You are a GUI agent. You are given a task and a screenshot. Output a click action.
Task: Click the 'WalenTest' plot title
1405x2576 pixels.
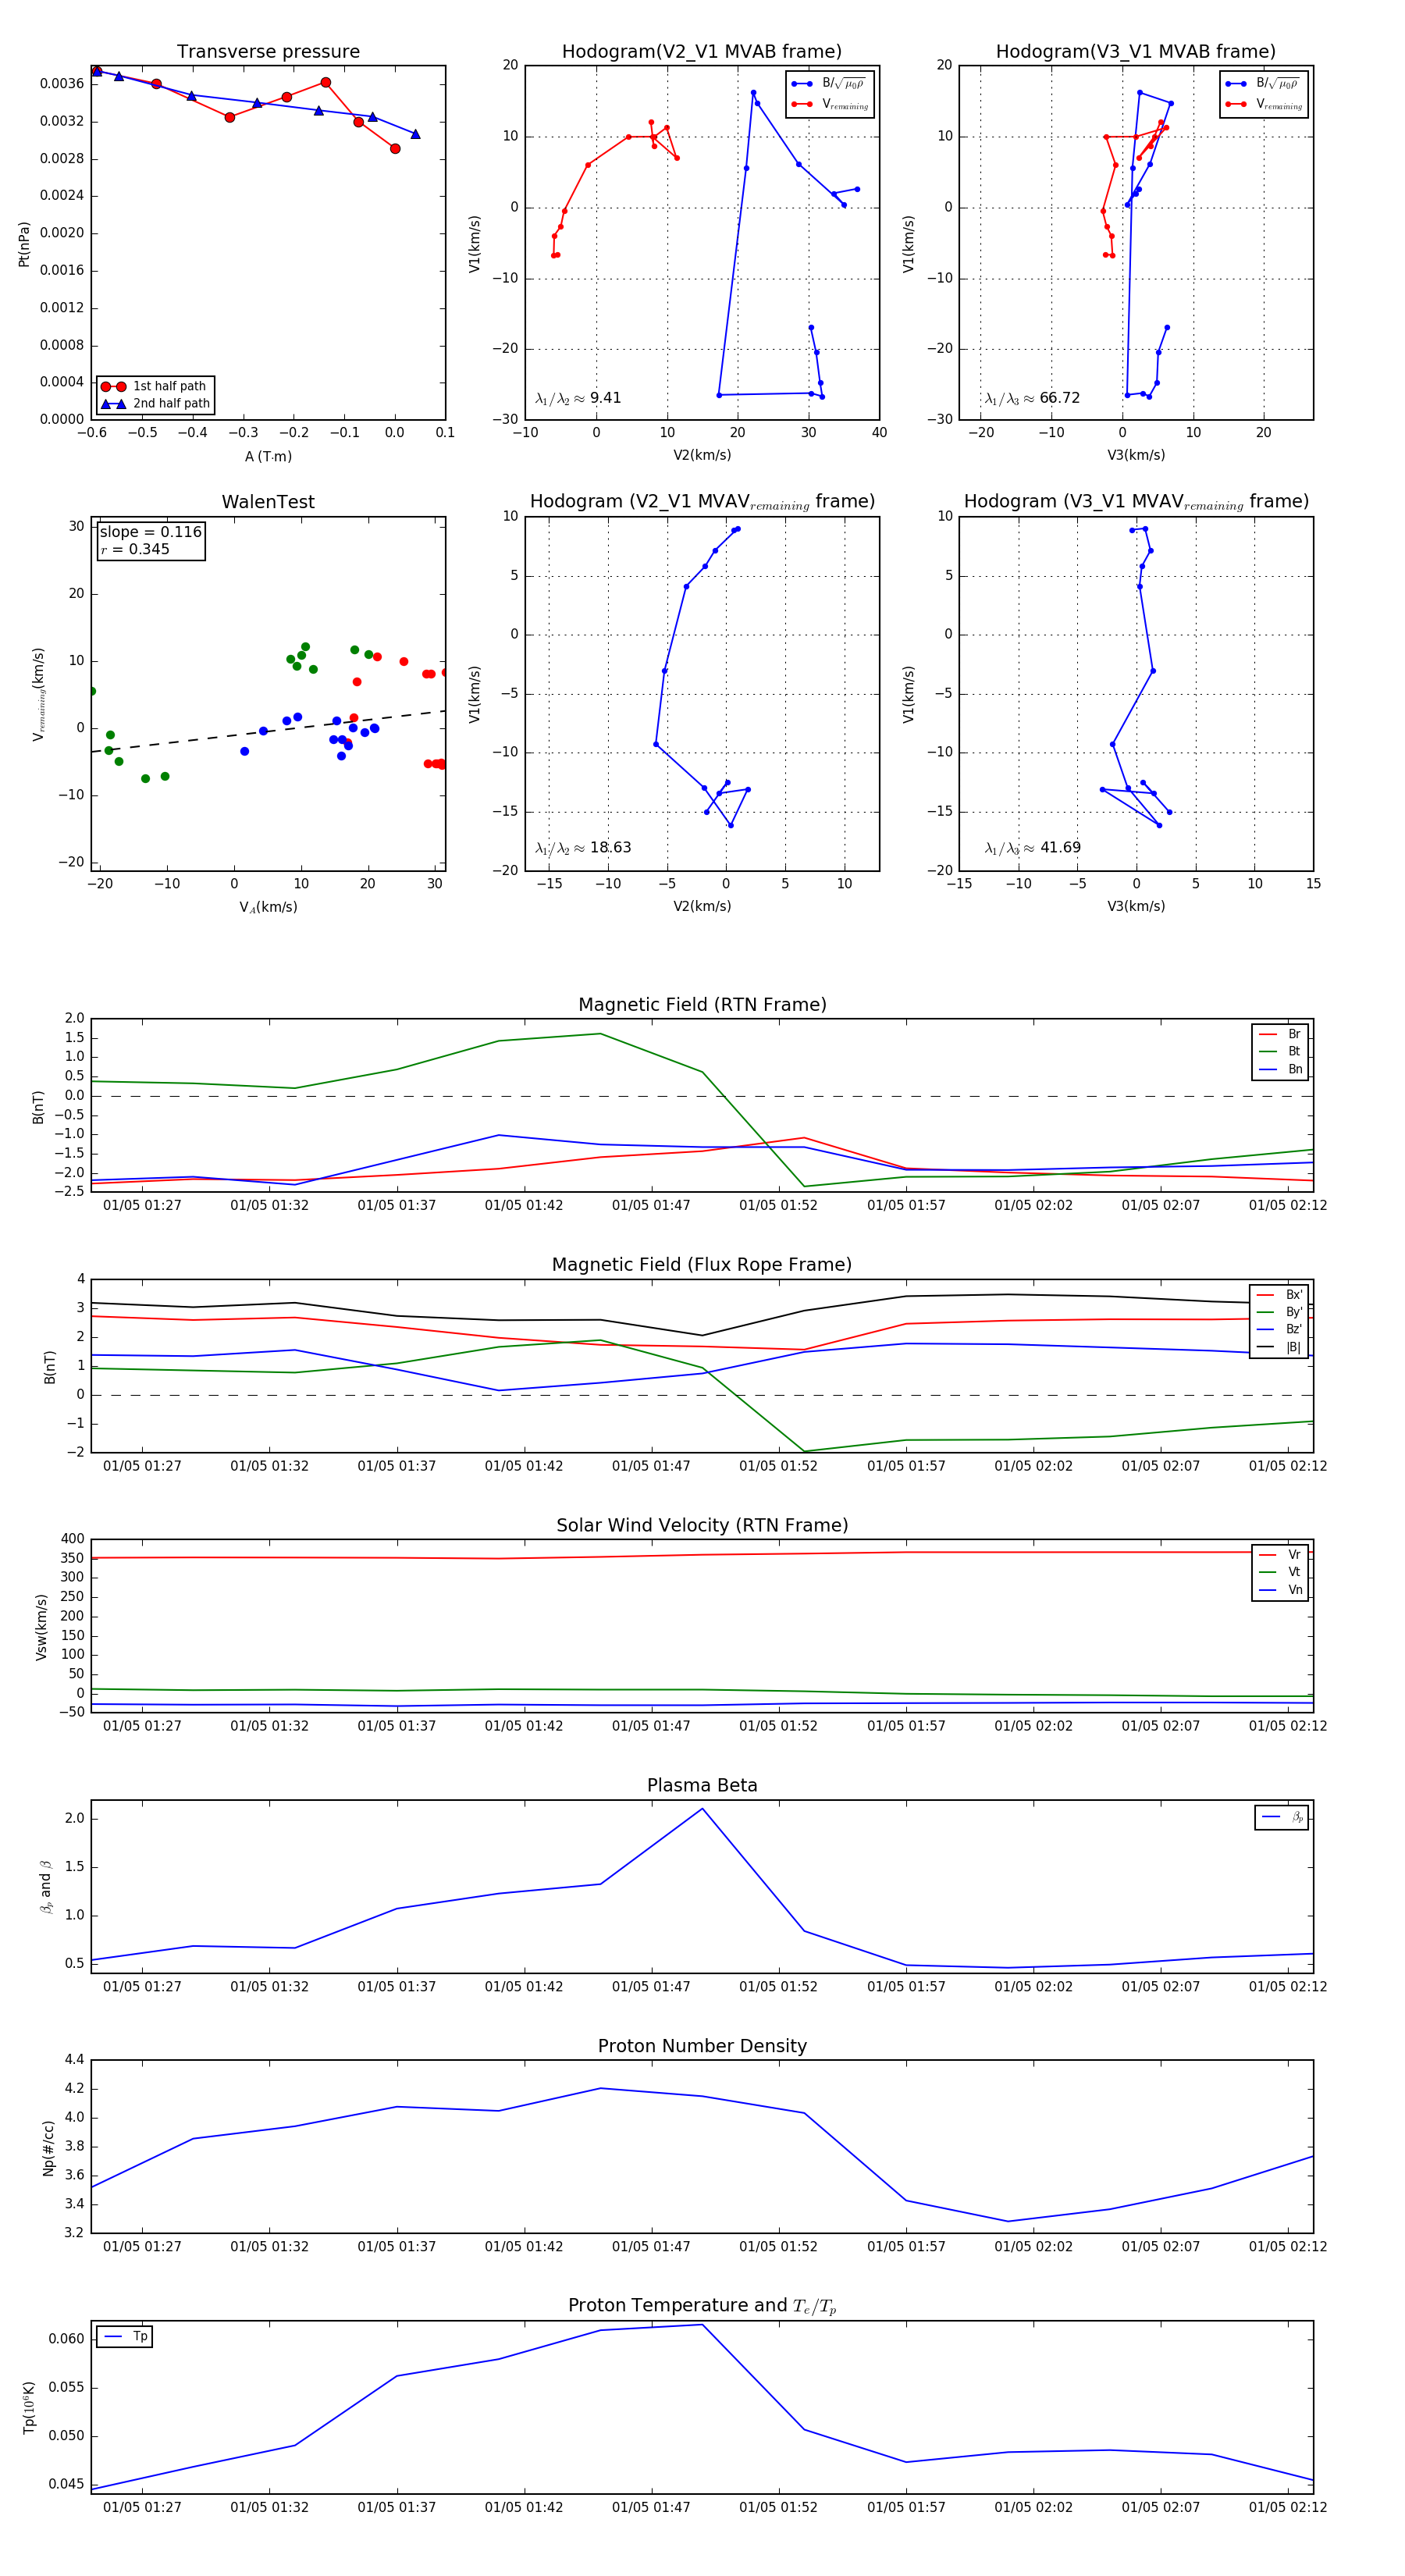pos(268,502)
